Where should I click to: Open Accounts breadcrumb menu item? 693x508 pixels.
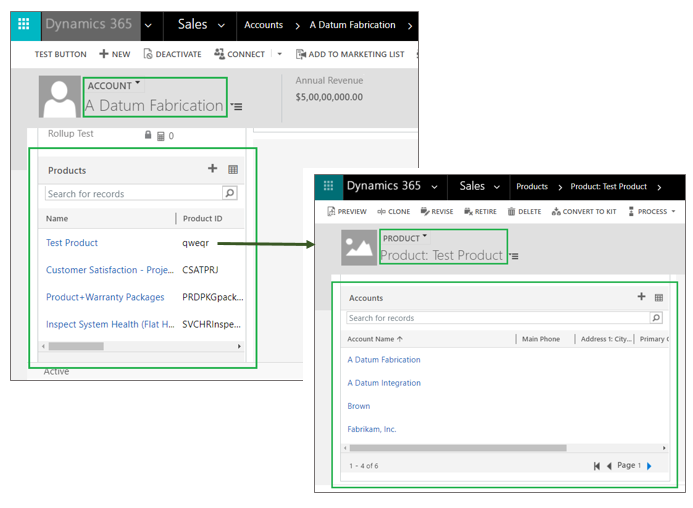263,25
